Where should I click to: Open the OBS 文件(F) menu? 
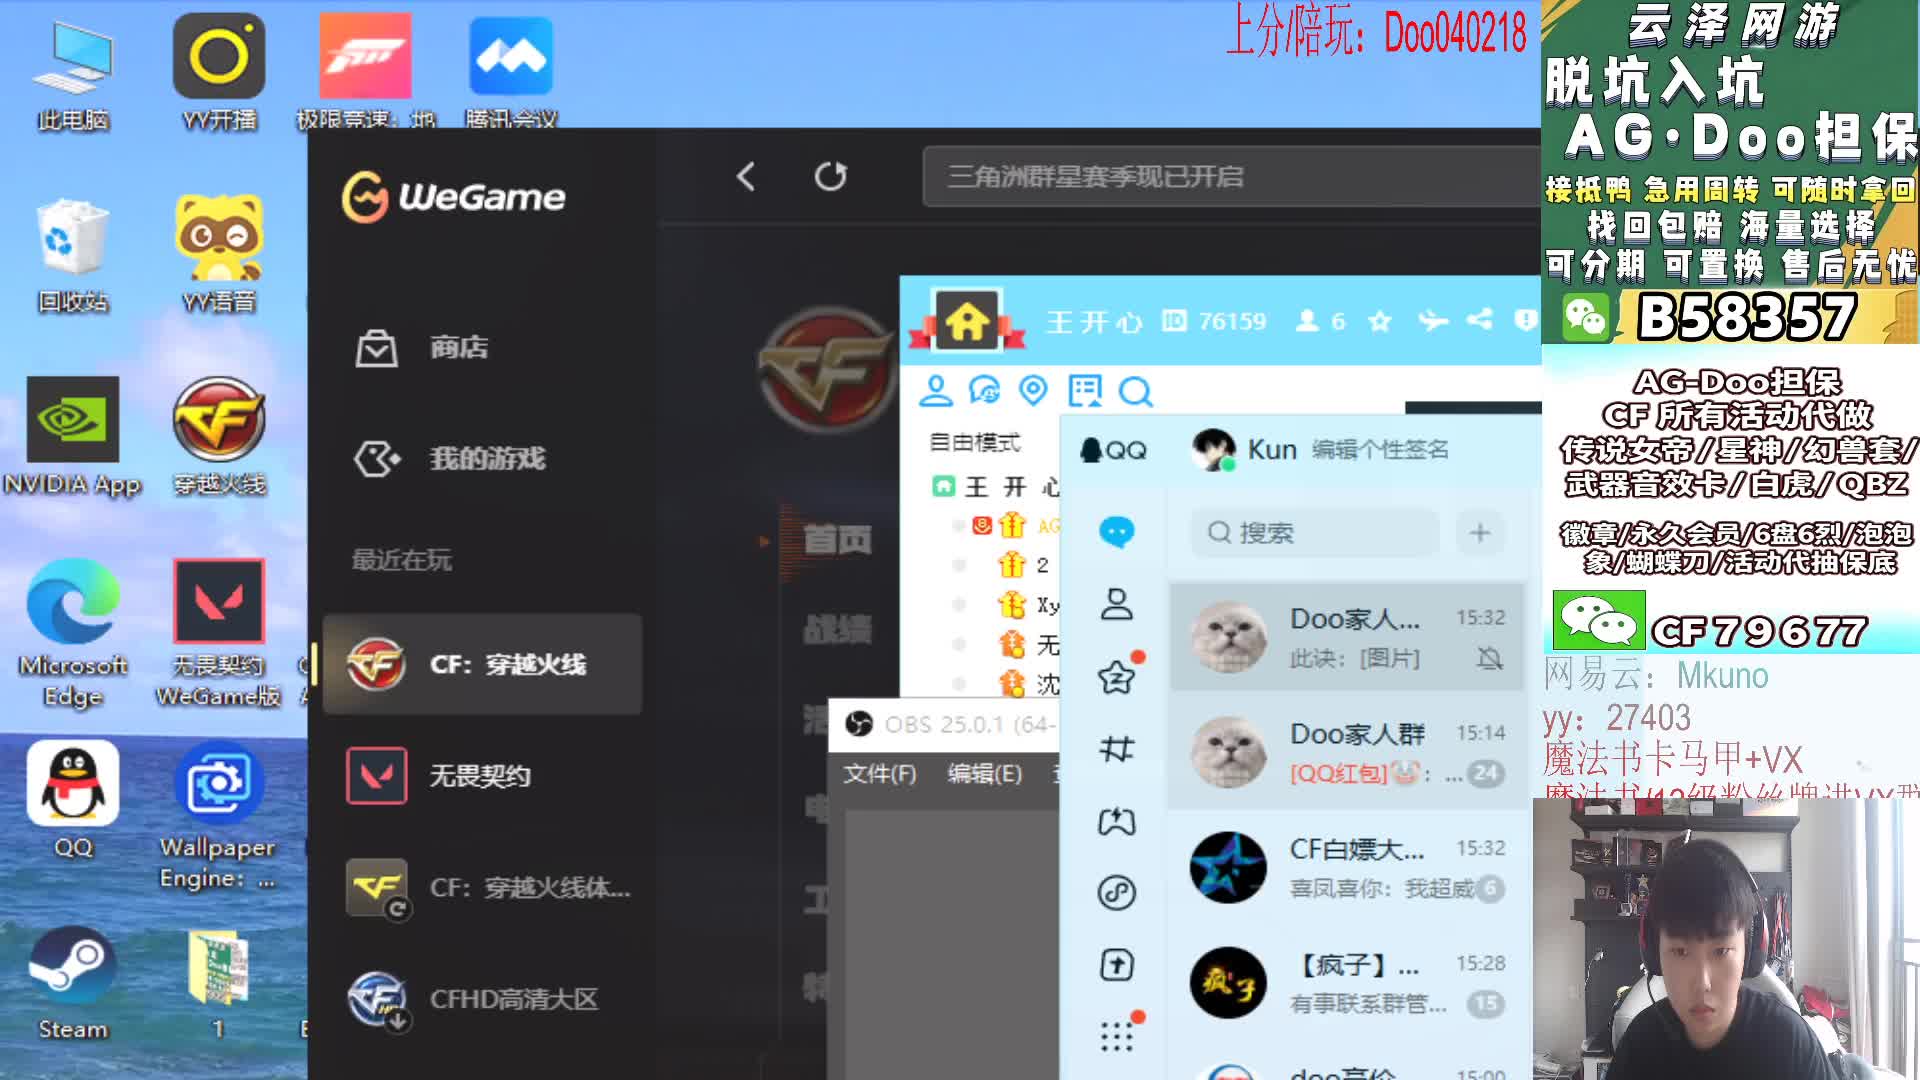click(x=880, y=774)
